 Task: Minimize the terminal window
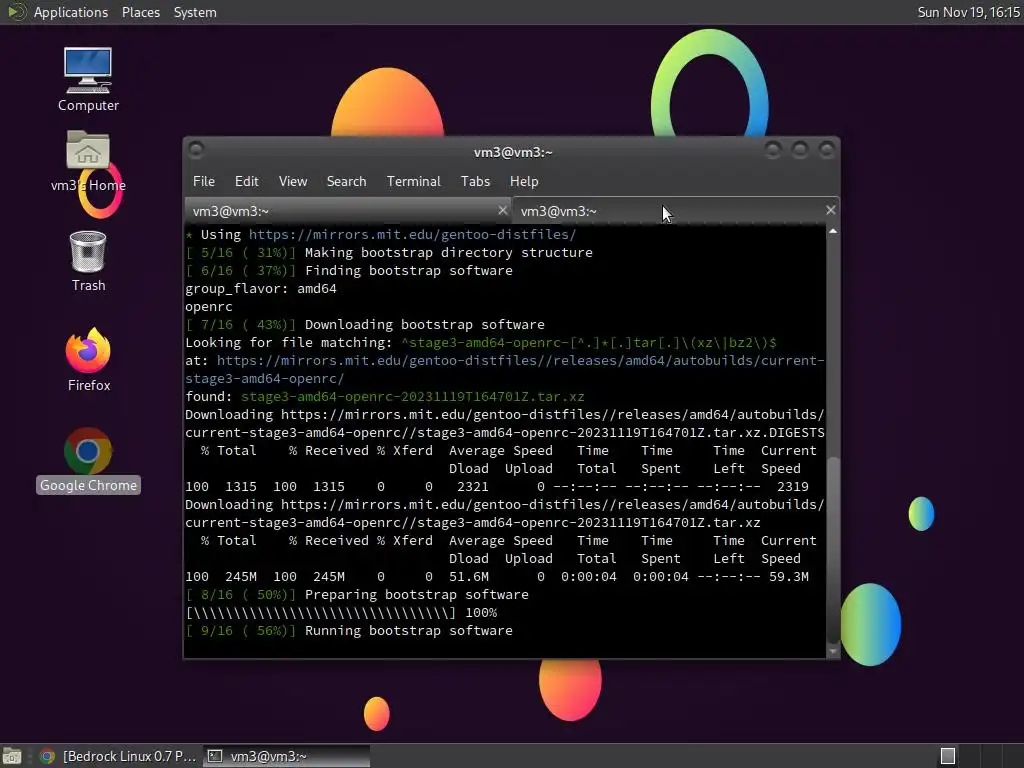[773, 150]
